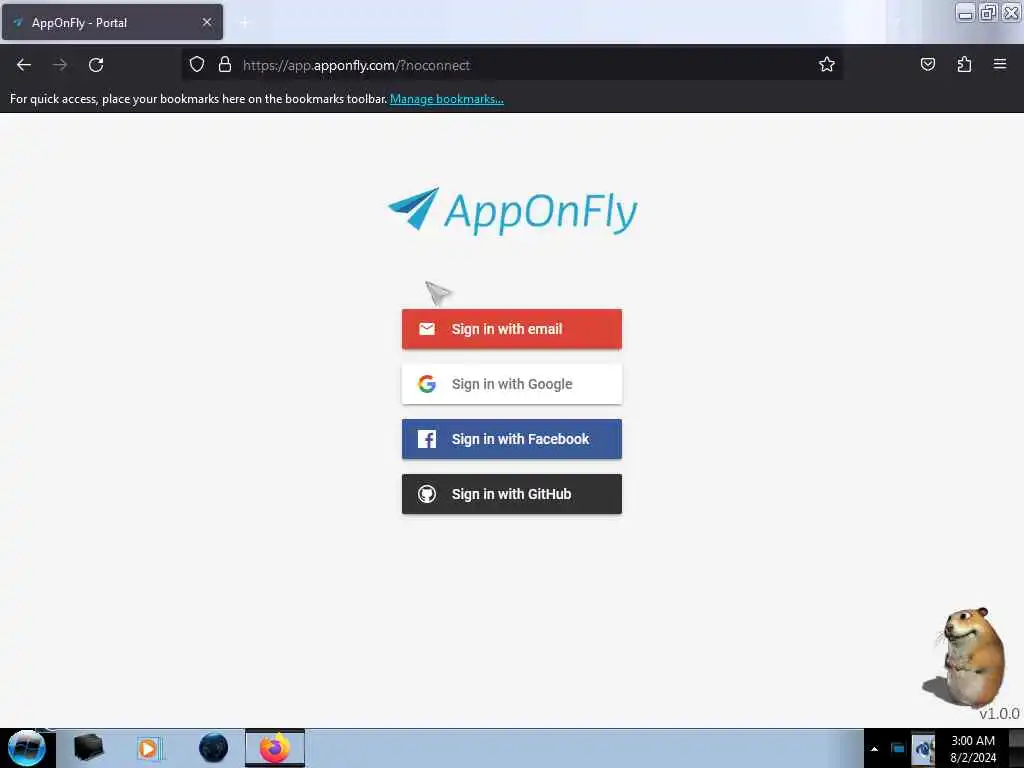Open the dark globe taskbar icon
The height and width of the screenshot is (768, 1024).
(x=213, y=748)
